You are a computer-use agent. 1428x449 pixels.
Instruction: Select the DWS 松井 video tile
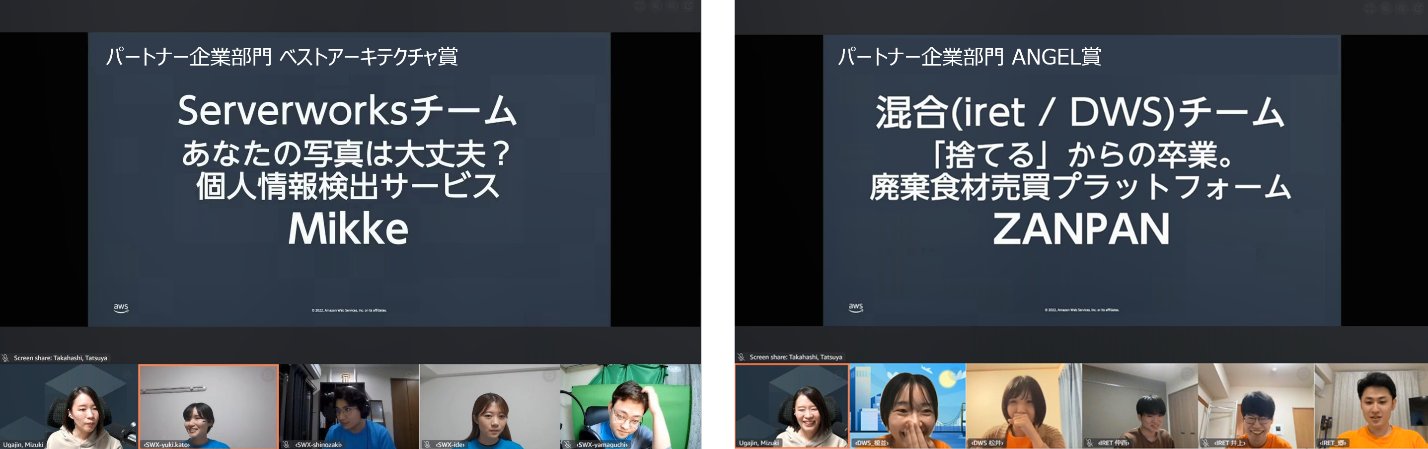(x=1024, y=406)
